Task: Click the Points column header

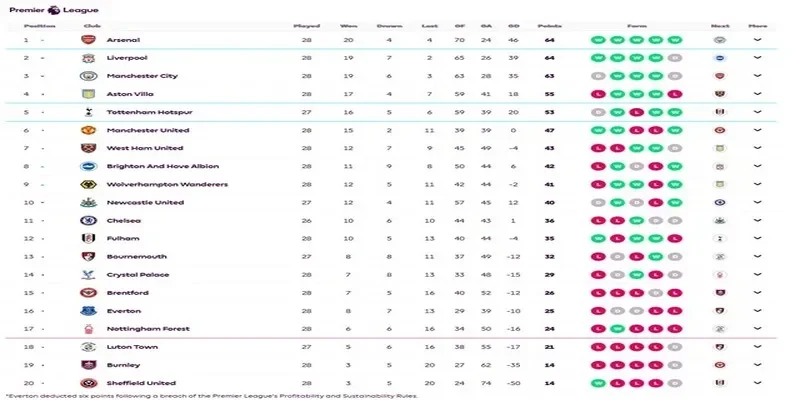Action: [x=549, y=25]
